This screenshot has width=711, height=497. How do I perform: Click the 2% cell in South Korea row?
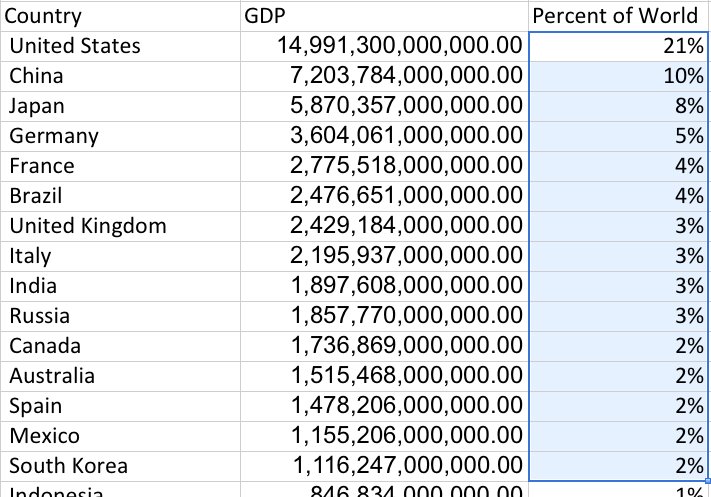pos(618,466)
